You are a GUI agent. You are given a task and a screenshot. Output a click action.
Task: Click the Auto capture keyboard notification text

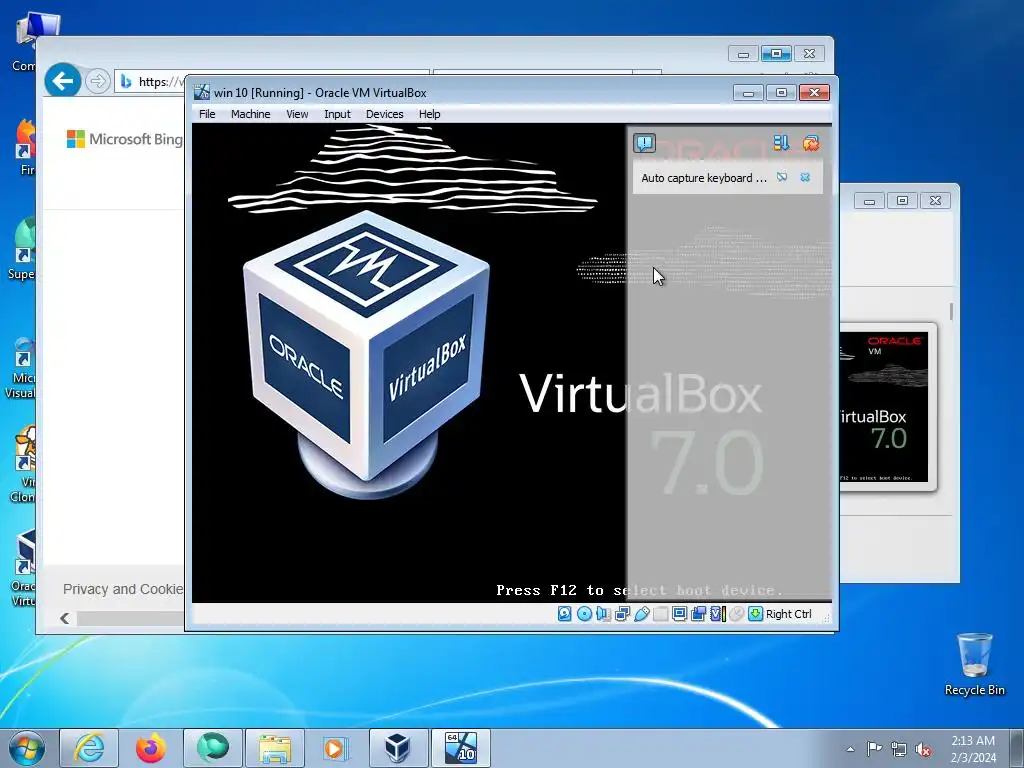703,178
